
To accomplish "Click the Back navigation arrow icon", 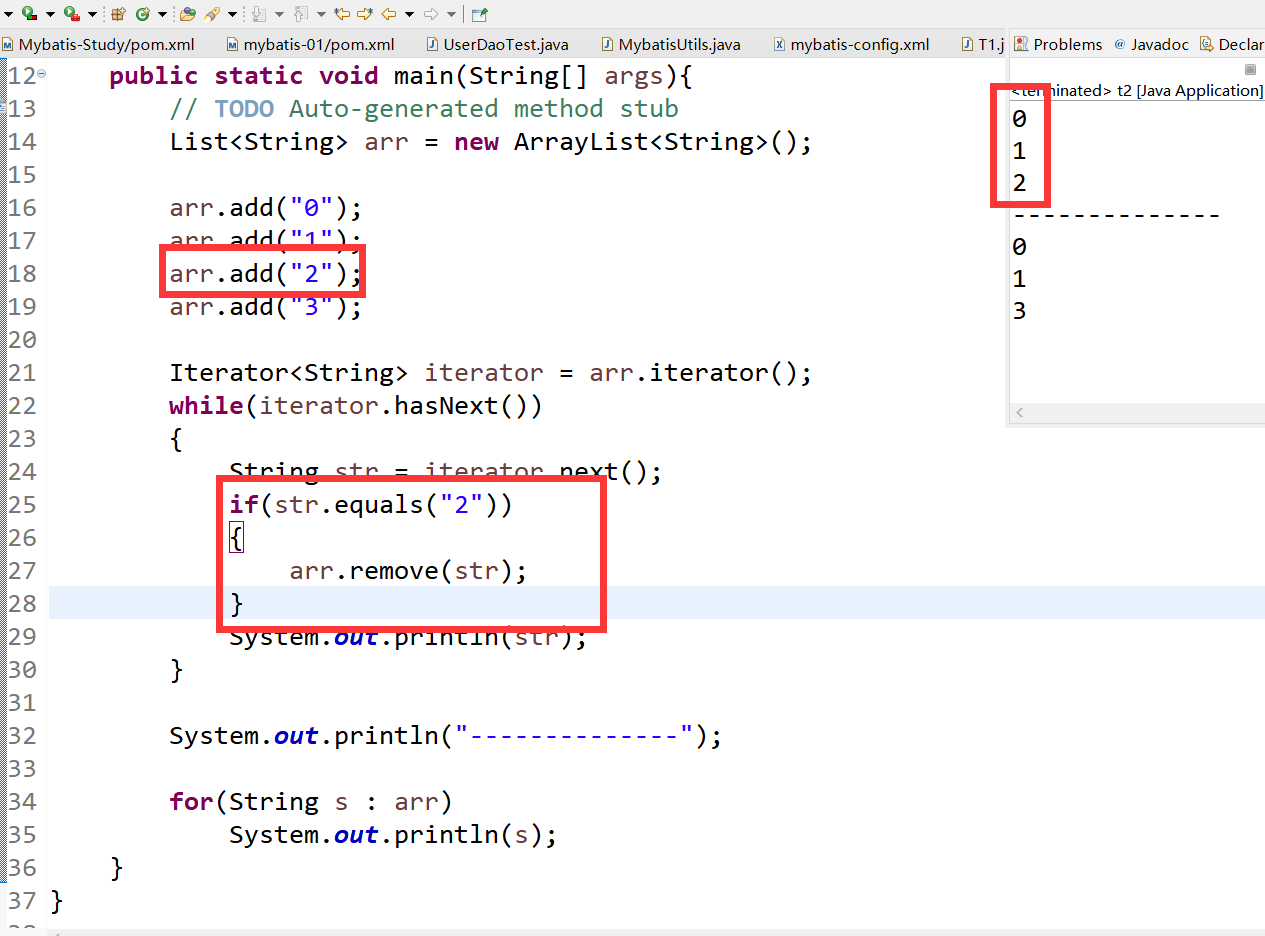I will [389, 14].
